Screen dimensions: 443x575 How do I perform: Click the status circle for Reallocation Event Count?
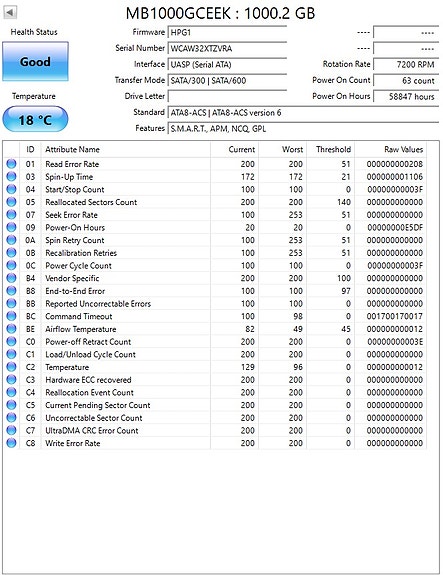coord(11,392)
